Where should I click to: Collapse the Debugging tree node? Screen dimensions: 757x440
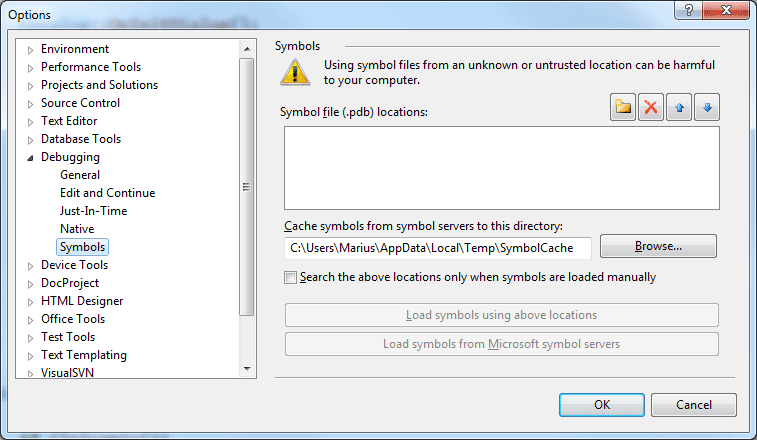click(x=30, y=158)
